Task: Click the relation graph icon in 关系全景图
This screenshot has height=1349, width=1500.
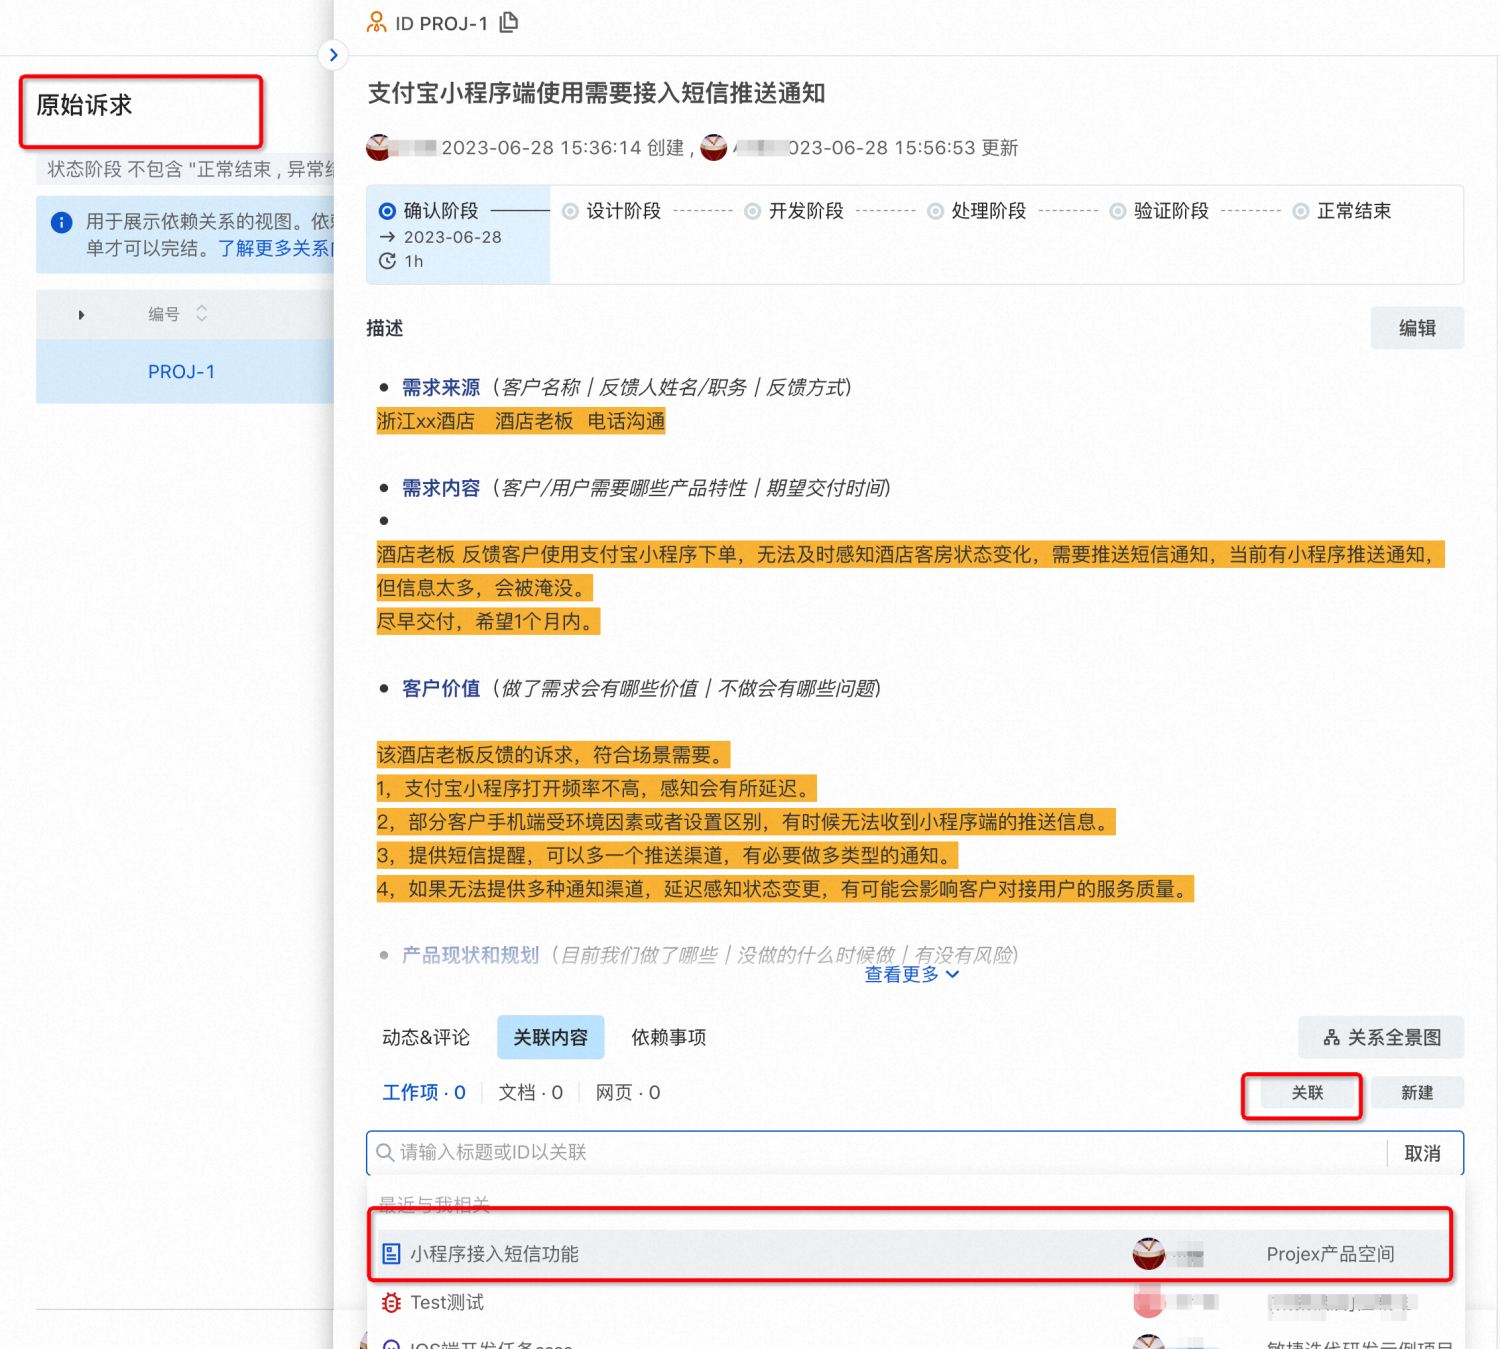Action: [1332, 1038]
